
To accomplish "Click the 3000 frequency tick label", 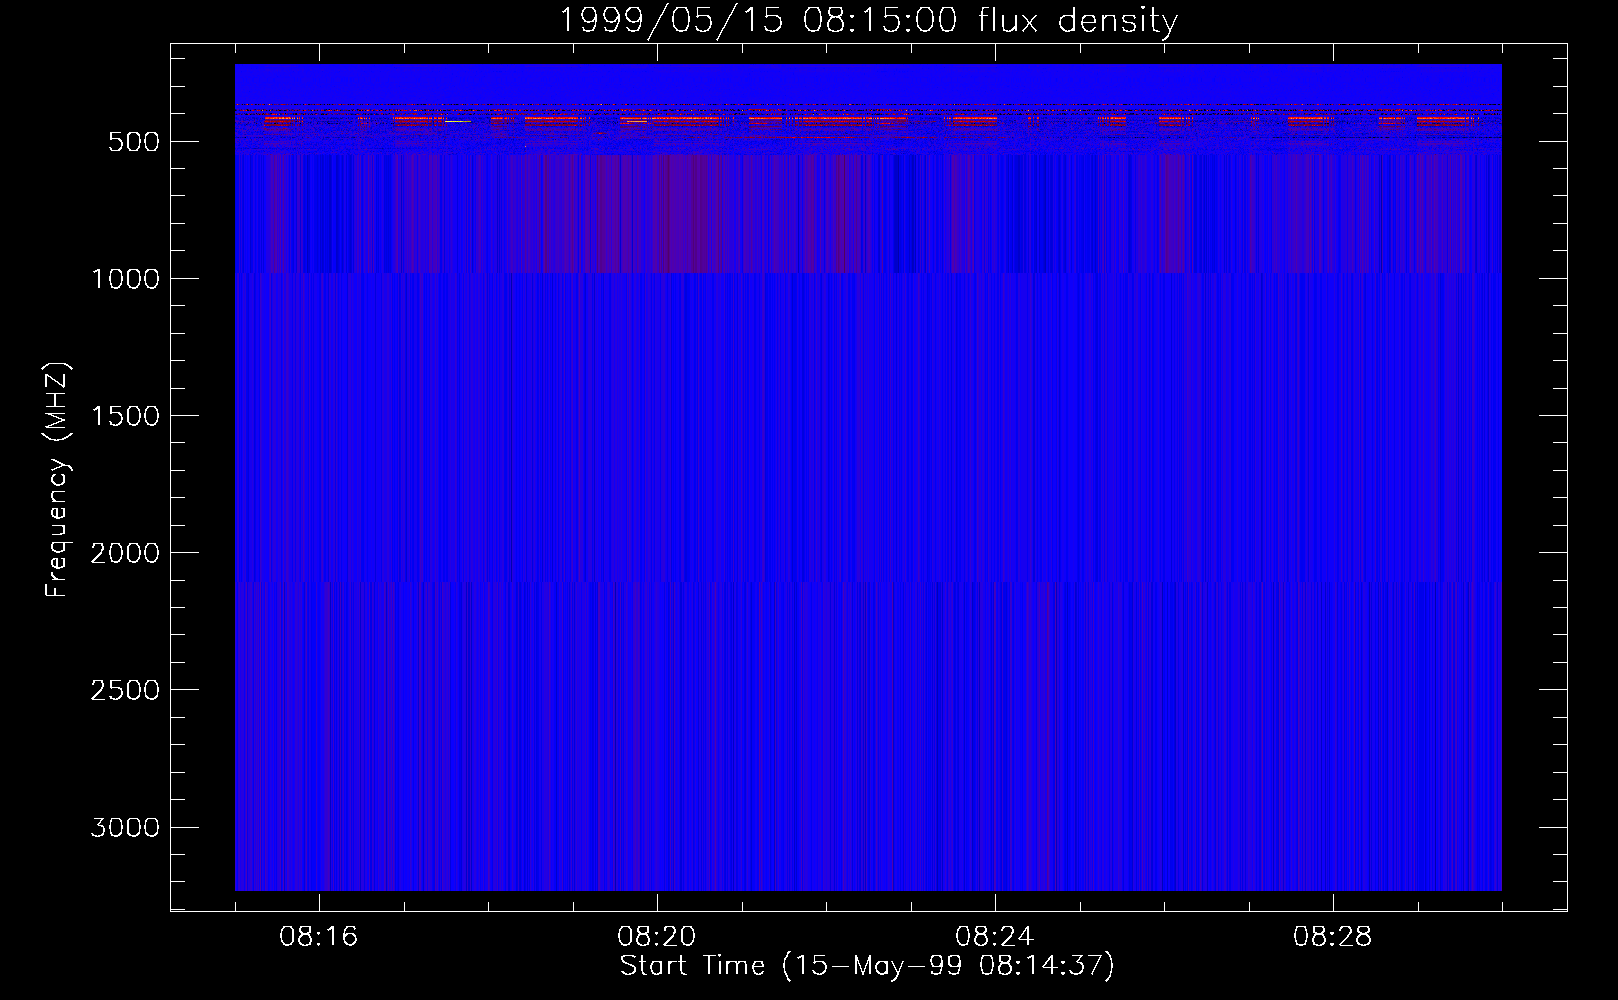I will click(125, 827).
